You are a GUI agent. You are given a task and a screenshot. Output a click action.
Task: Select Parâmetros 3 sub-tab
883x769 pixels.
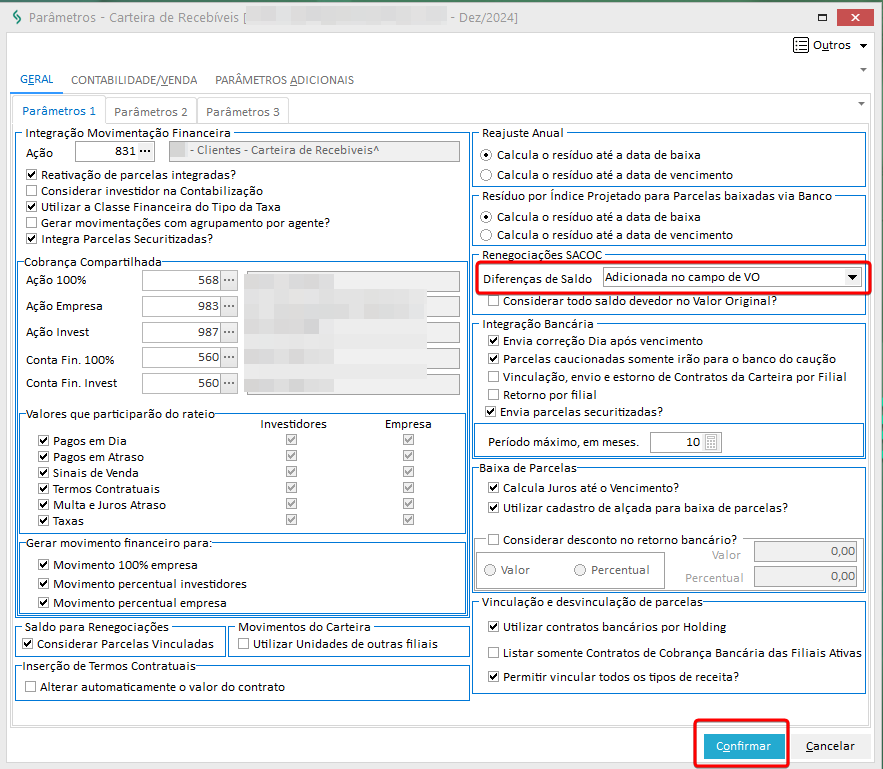point(243,111)
